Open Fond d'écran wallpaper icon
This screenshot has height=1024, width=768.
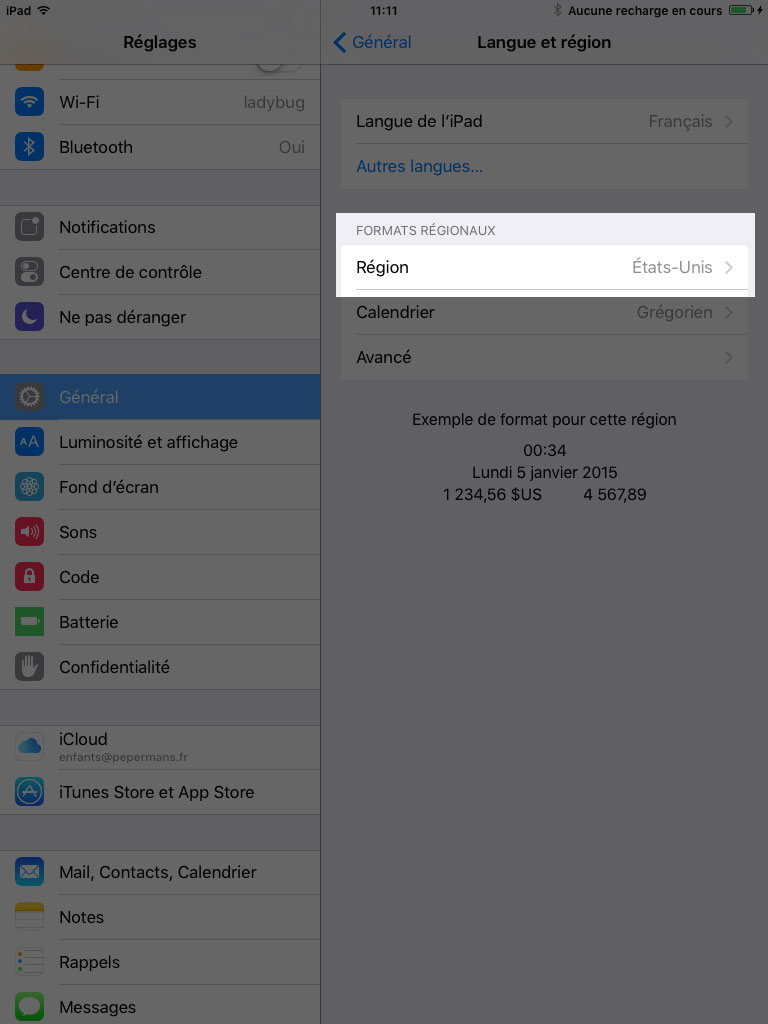[x=29, y=487]
